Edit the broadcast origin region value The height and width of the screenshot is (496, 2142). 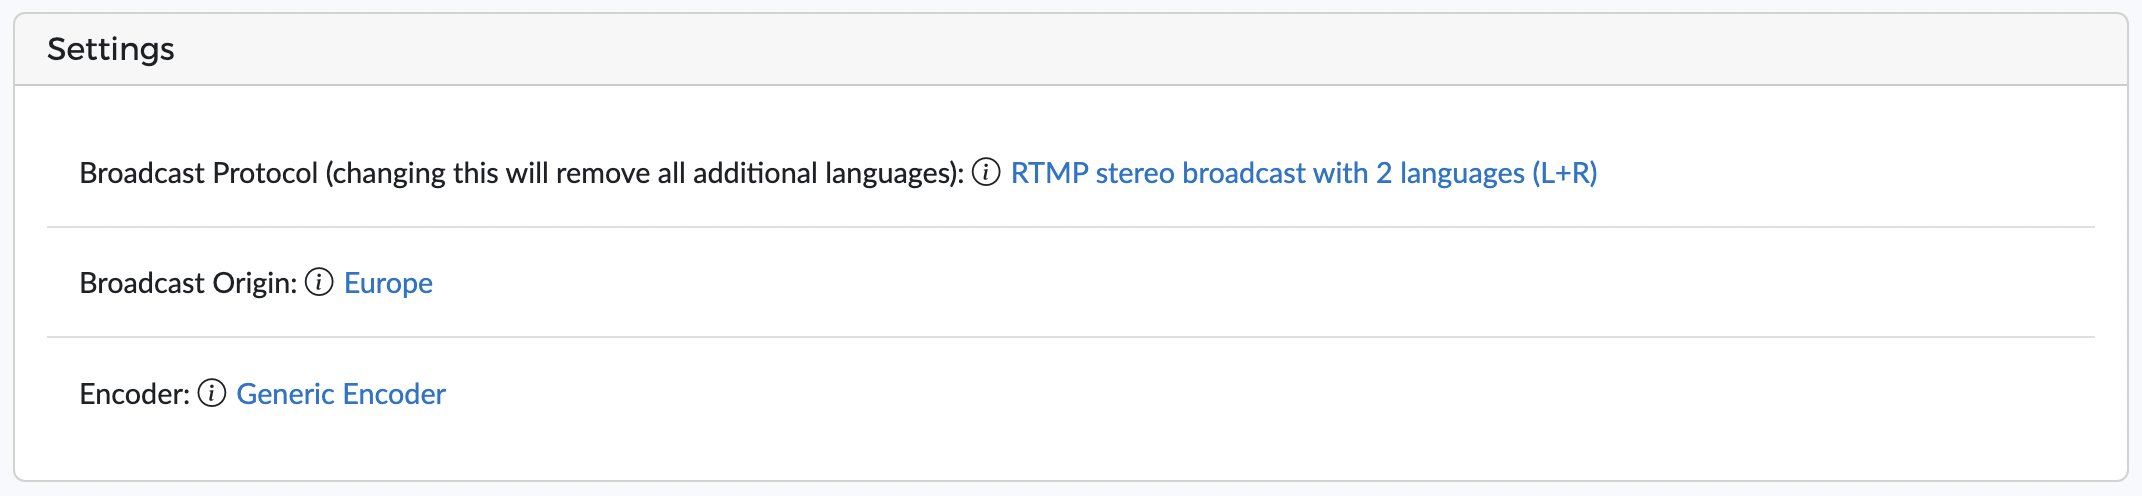click(x=388, y=283)
